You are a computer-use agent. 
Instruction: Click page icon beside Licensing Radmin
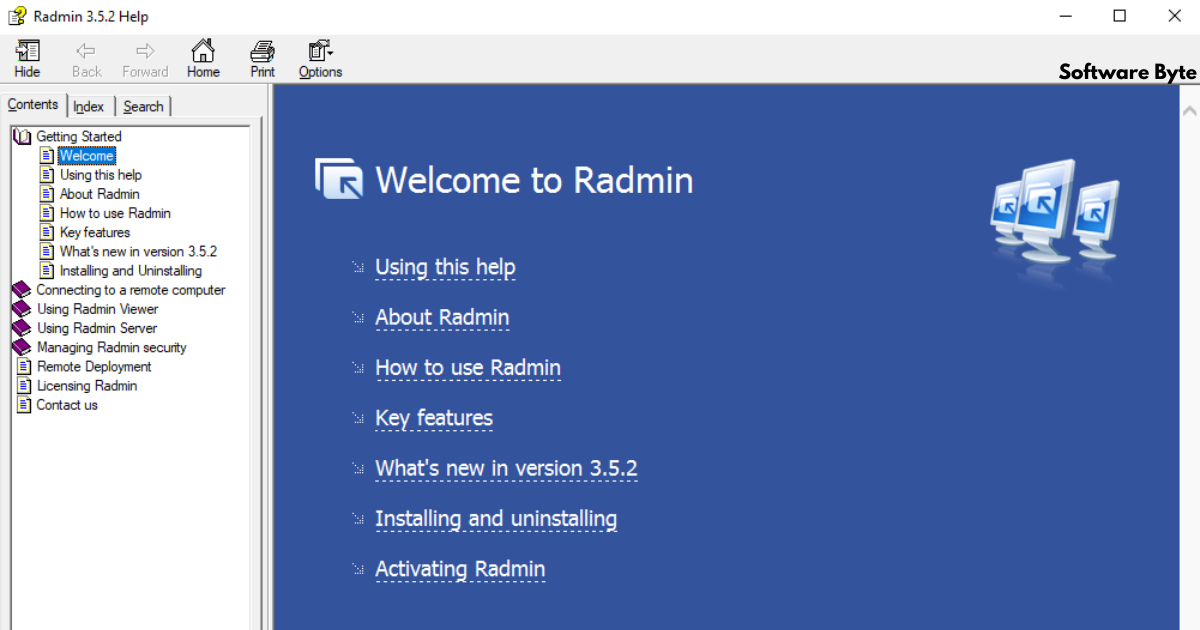[x=24, y=385]
